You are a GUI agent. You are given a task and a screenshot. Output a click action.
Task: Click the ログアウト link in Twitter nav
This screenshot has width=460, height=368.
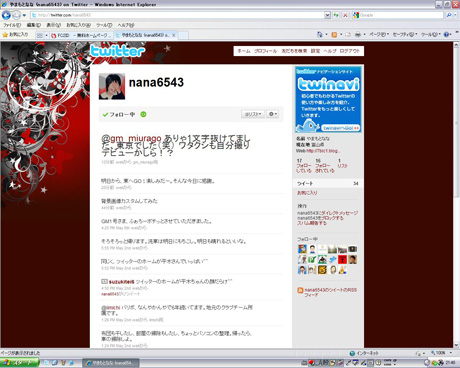coord(350,51)
